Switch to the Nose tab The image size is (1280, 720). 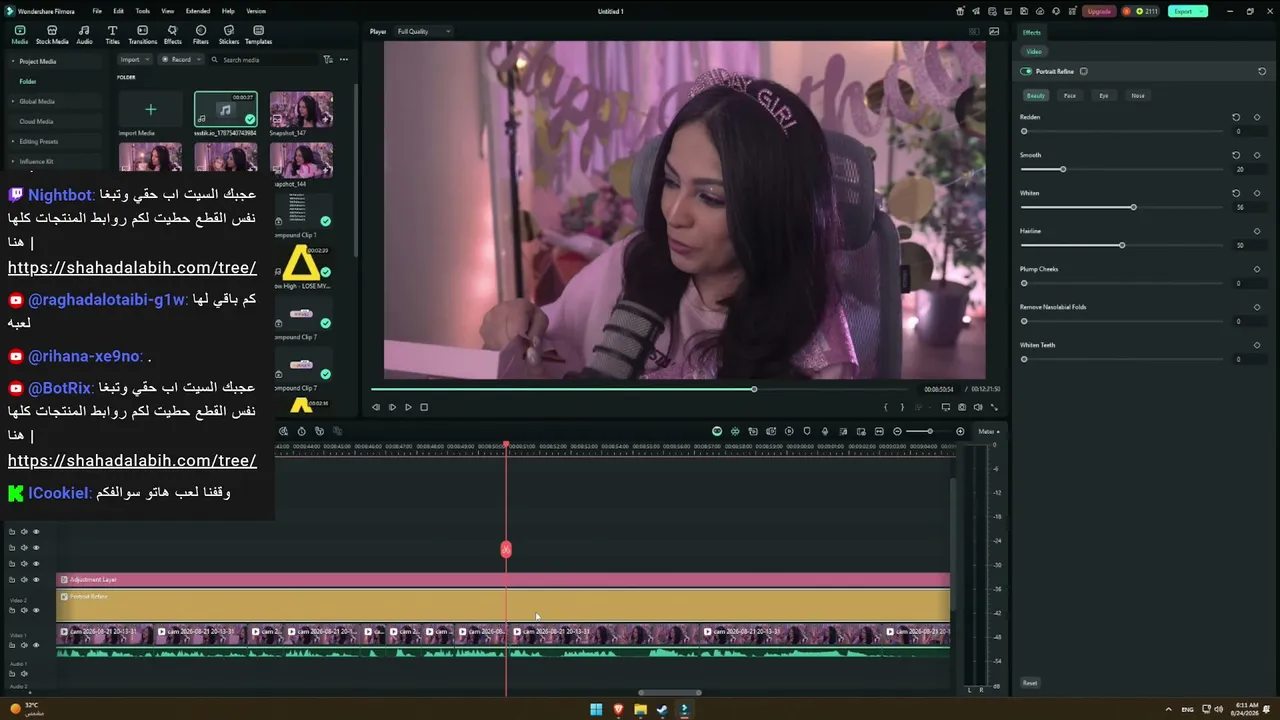pos(1138,96)
